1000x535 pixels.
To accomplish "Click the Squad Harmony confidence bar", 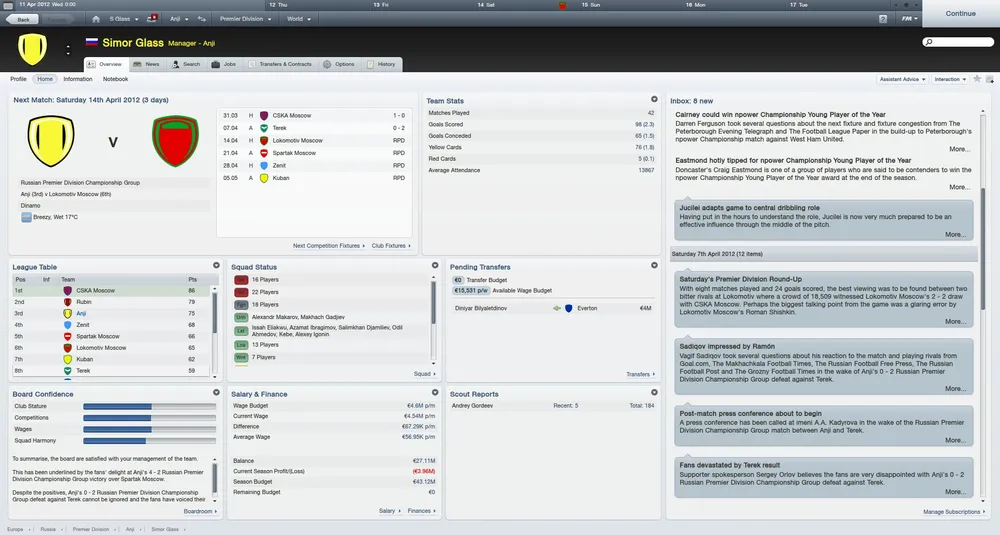I will 149,441.
